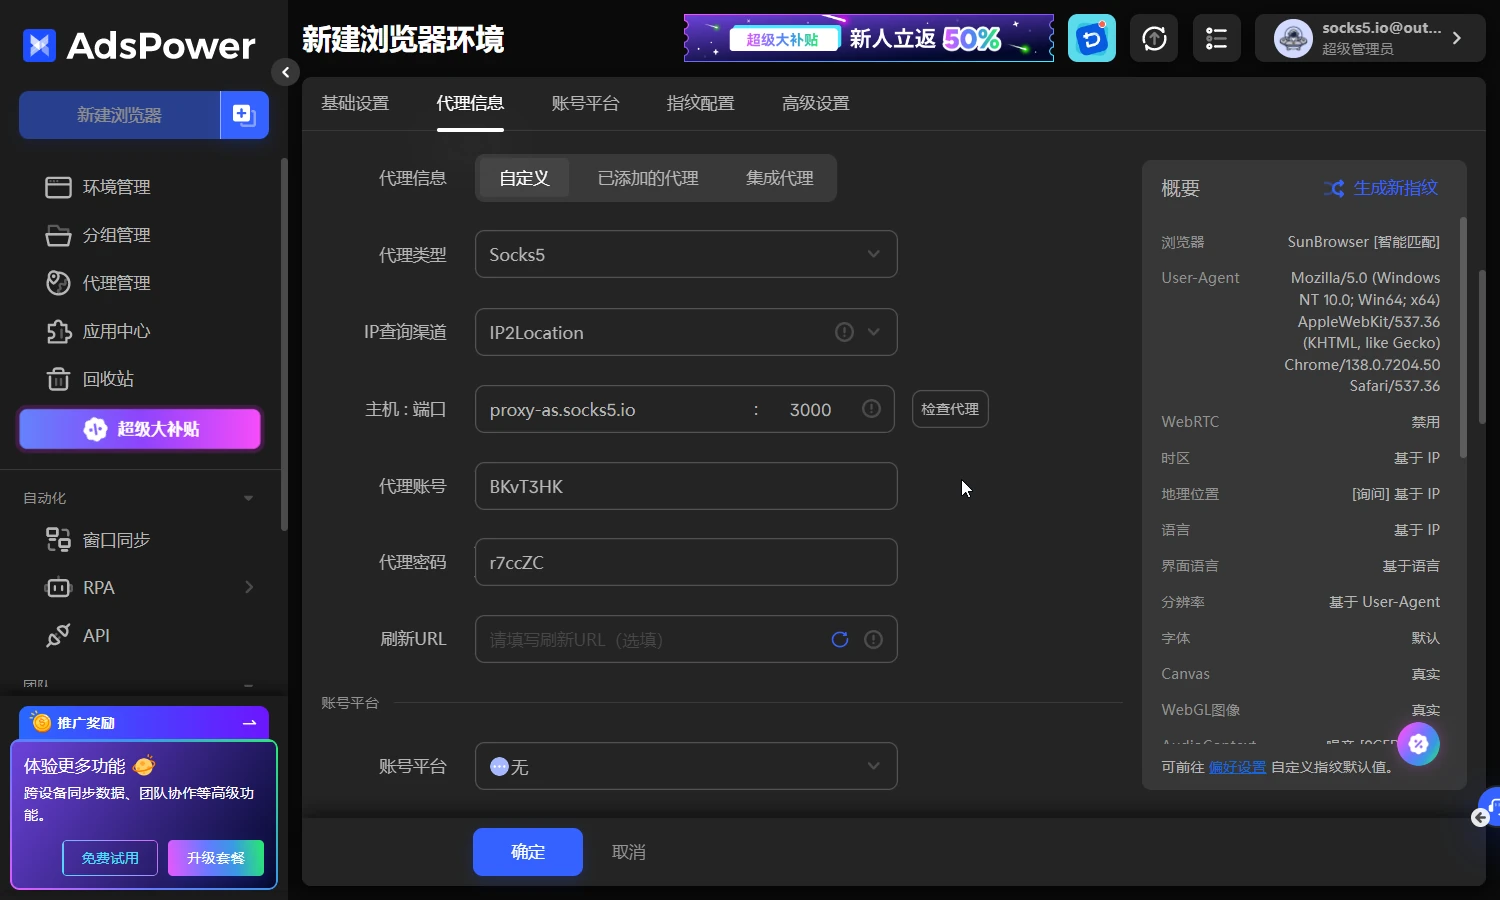Click the upload/update circle icon in the header
The height and width of the screenshot is (900, 1500).
tap(1154, 39)
